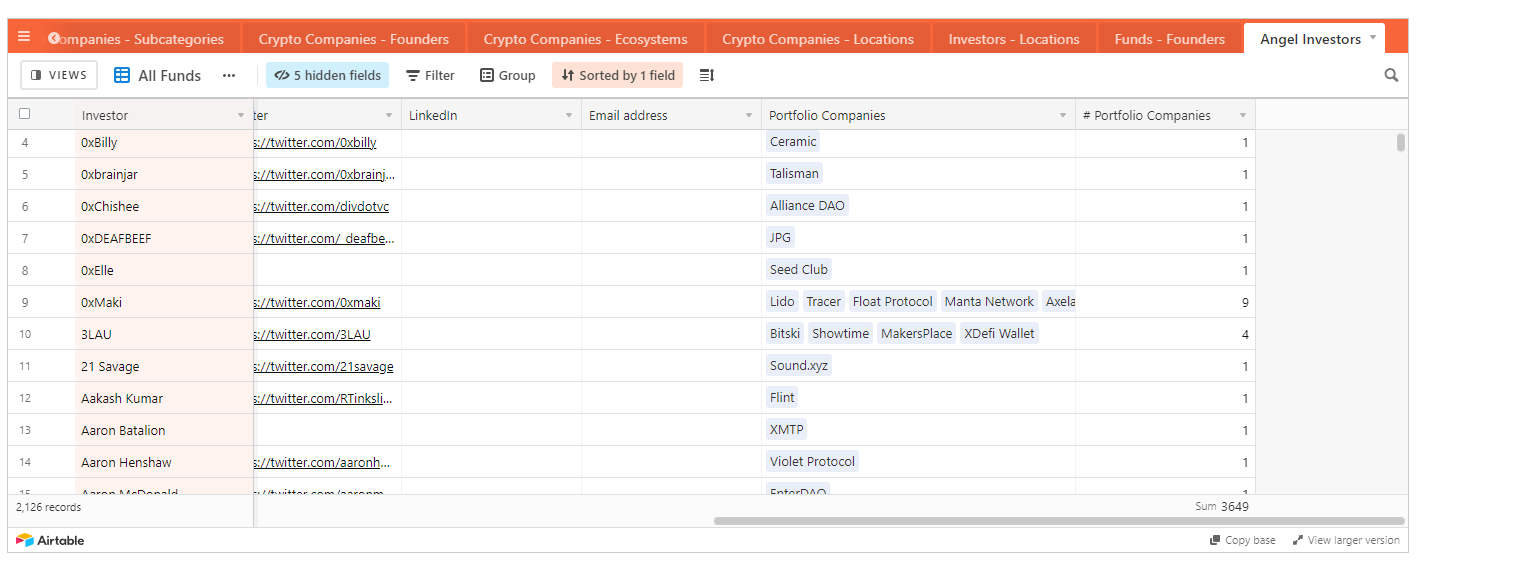Select investor cell 0xDEAFBEEF
The height and width of the screenshot is (567, 1534).
164,238
